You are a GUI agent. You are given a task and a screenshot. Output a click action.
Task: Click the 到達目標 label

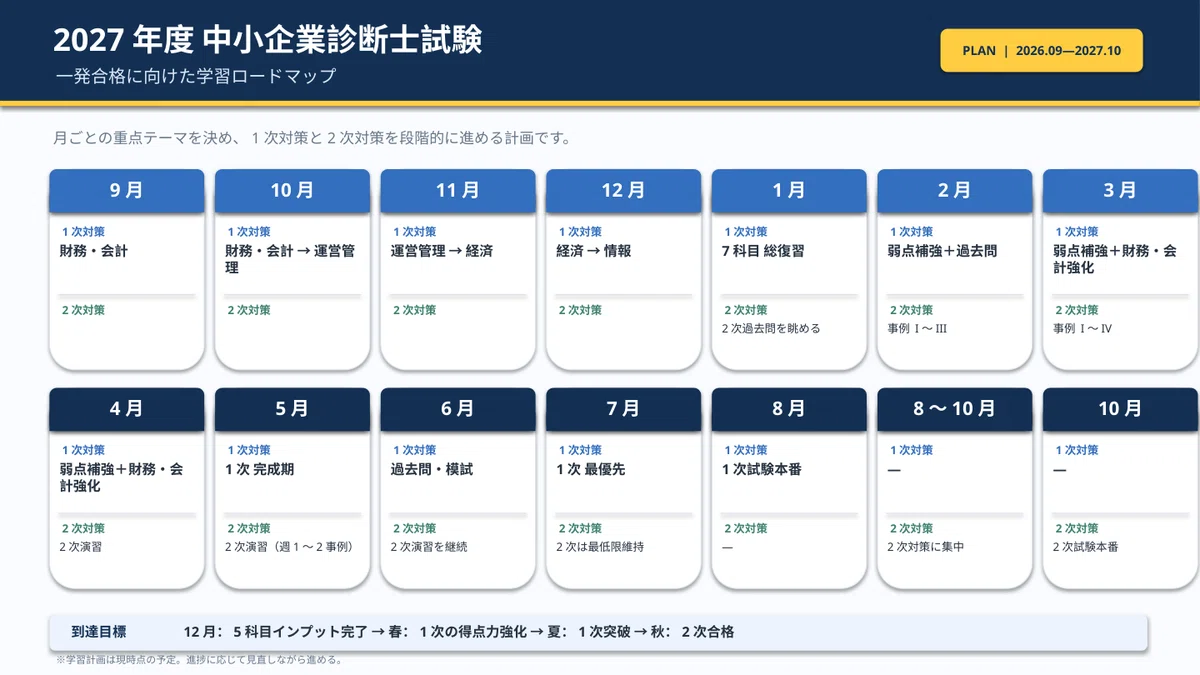(99, 632)
